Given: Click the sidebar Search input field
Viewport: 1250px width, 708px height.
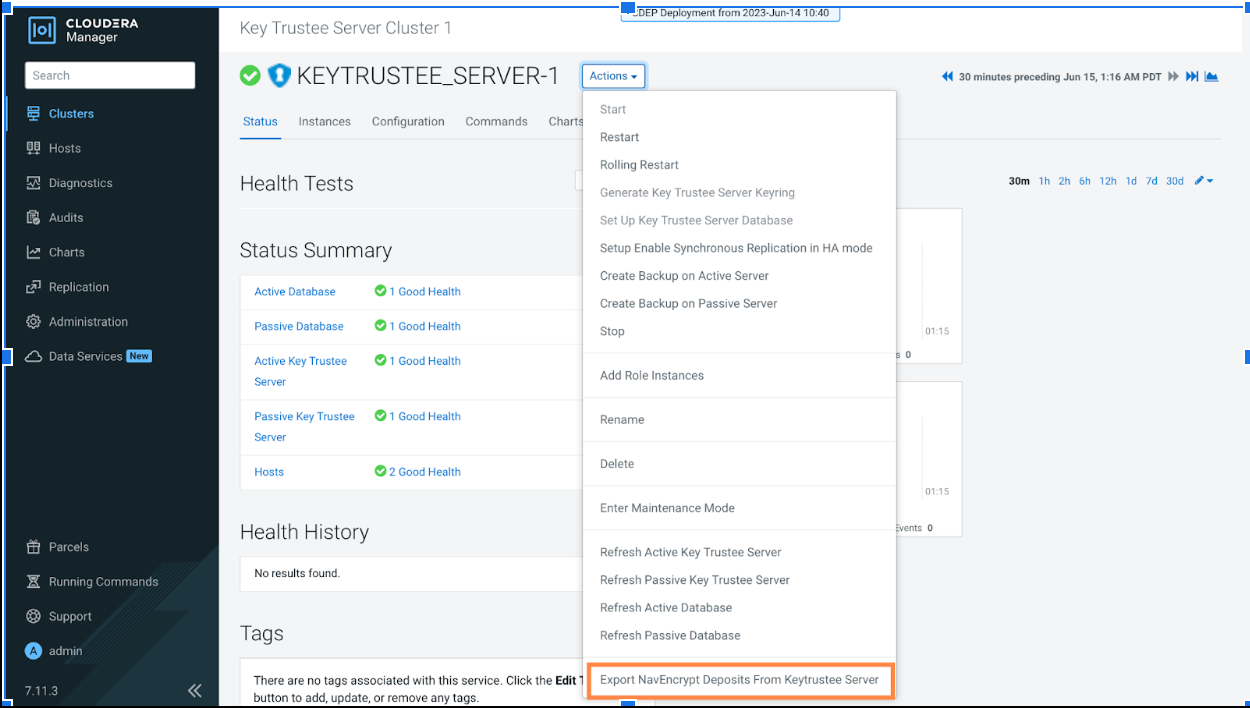Looking at the screenshot, I should click(110, 75).
